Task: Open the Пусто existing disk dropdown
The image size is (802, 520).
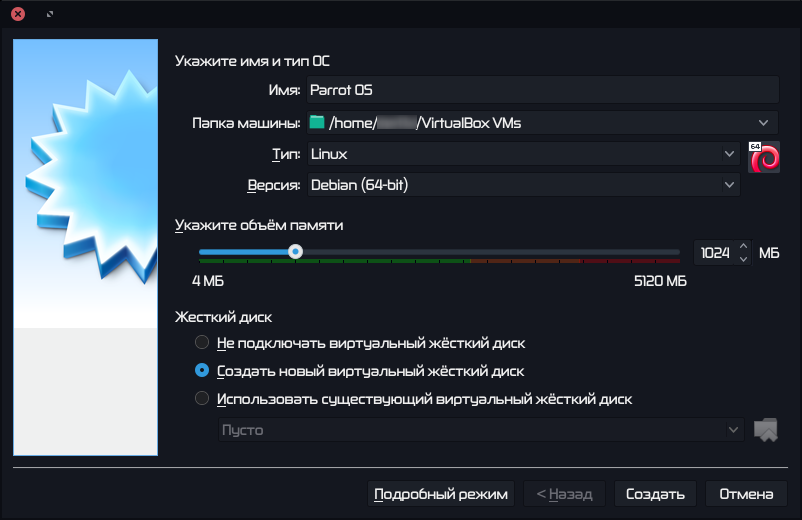Action: tap(733, 429)
